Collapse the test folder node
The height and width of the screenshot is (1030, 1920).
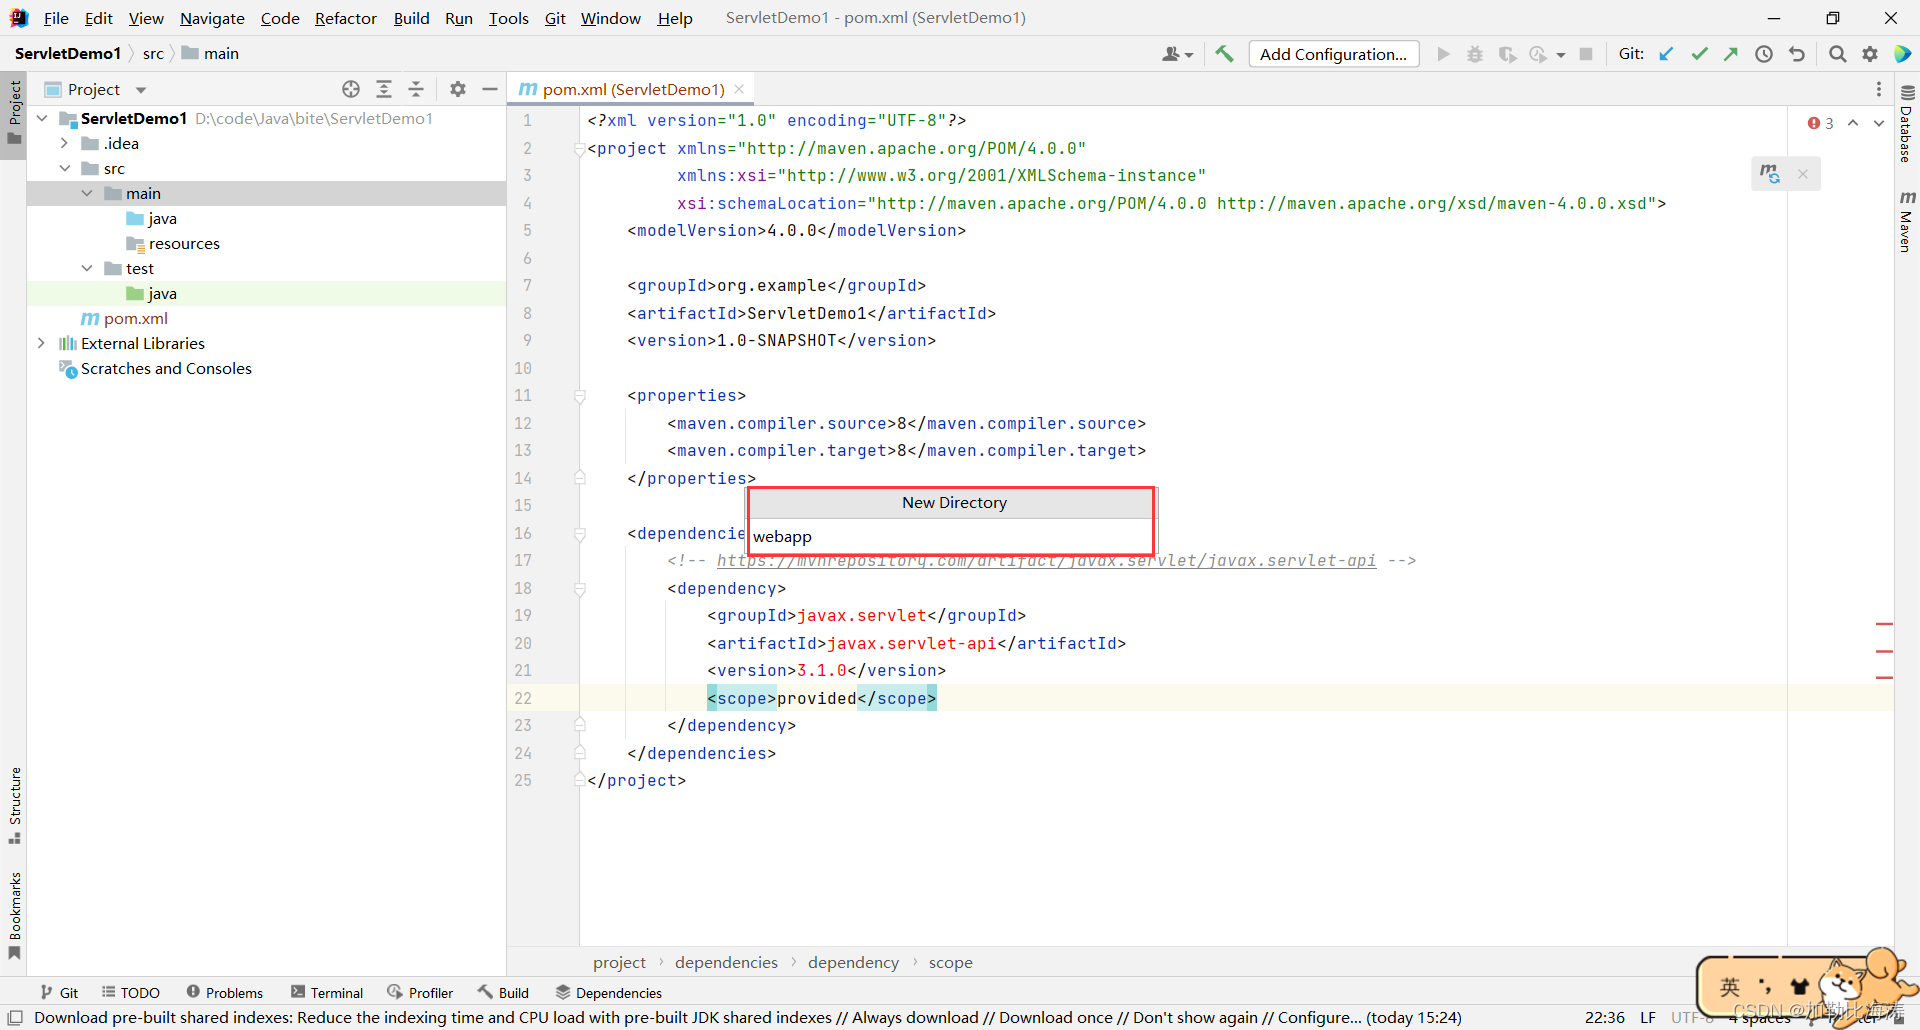tap(87, 268)
